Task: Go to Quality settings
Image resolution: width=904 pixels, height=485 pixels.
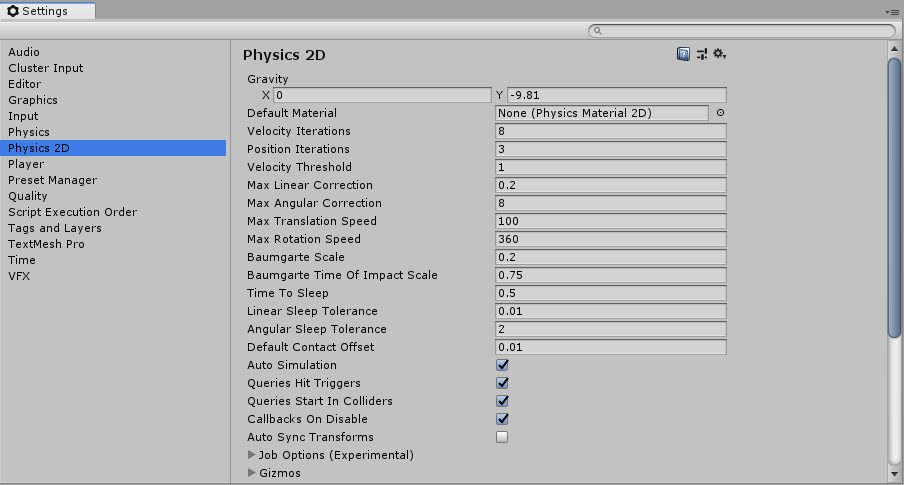Action: click(x=113, y=196)
